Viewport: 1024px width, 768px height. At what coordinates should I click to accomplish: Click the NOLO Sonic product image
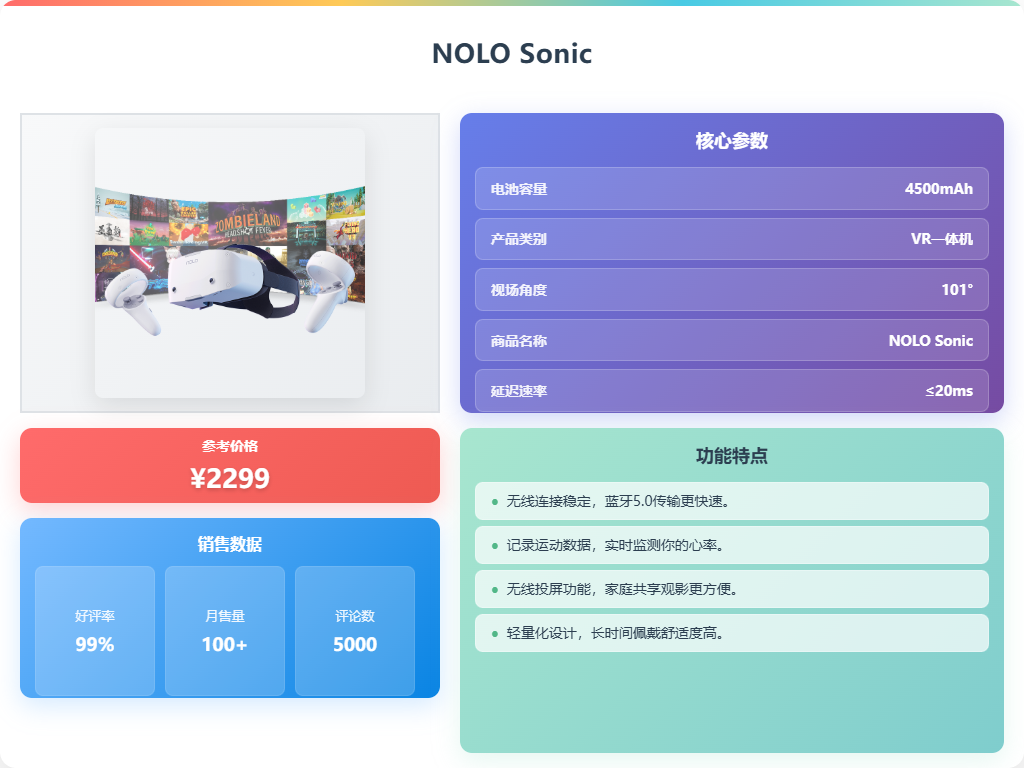point(230,263)
